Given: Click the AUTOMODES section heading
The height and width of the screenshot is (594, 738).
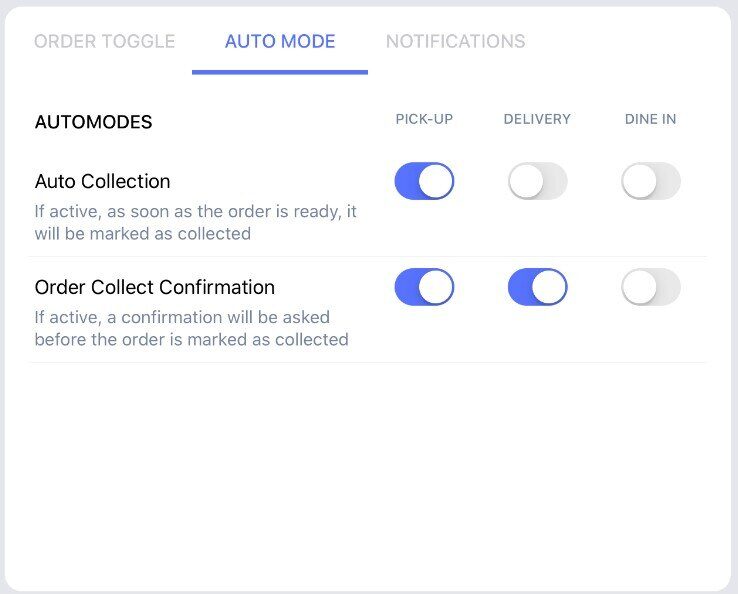Looking at the screenshot, I should coord(93,122).
